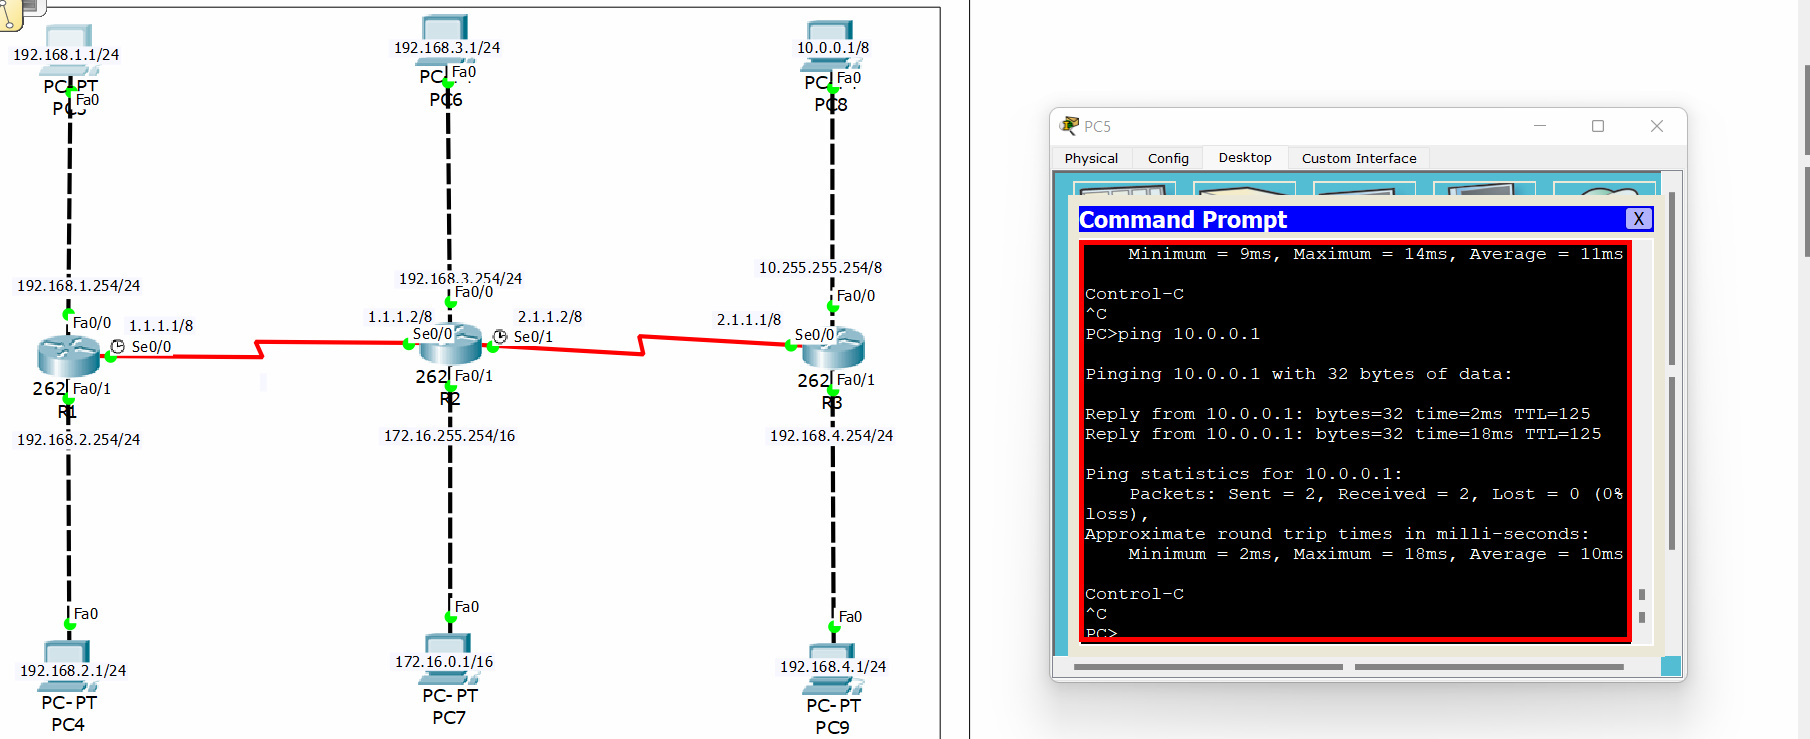Click the clock icon on R2 Se0/1
Image resolution: width=1810 pixels, height=739 pixels.
[500, 336]
